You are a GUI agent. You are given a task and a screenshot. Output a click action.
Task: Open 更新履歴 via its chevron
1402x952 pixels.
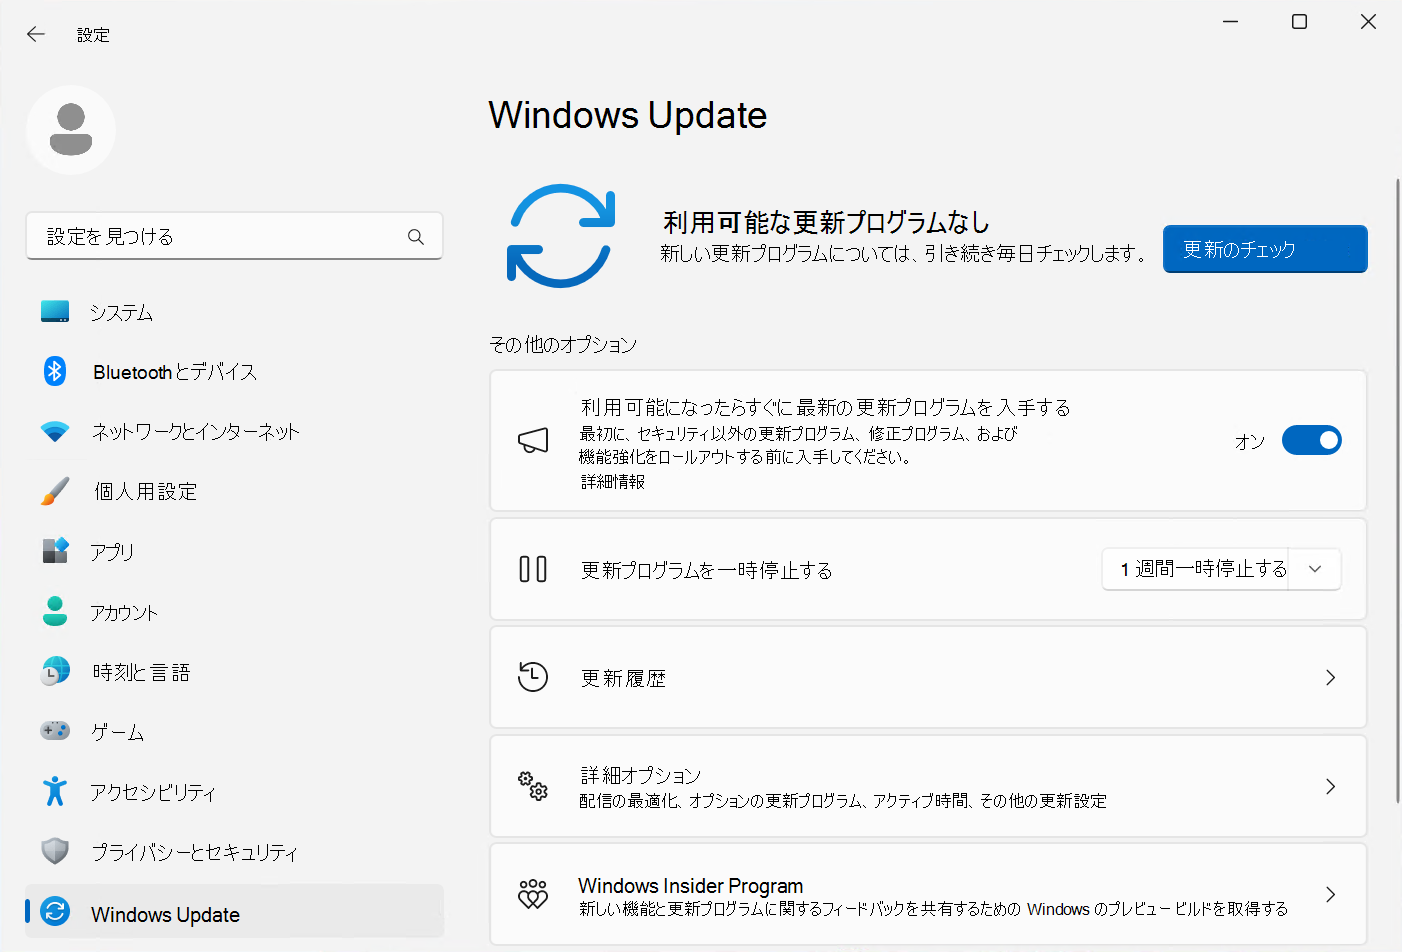coord(1330,678)
